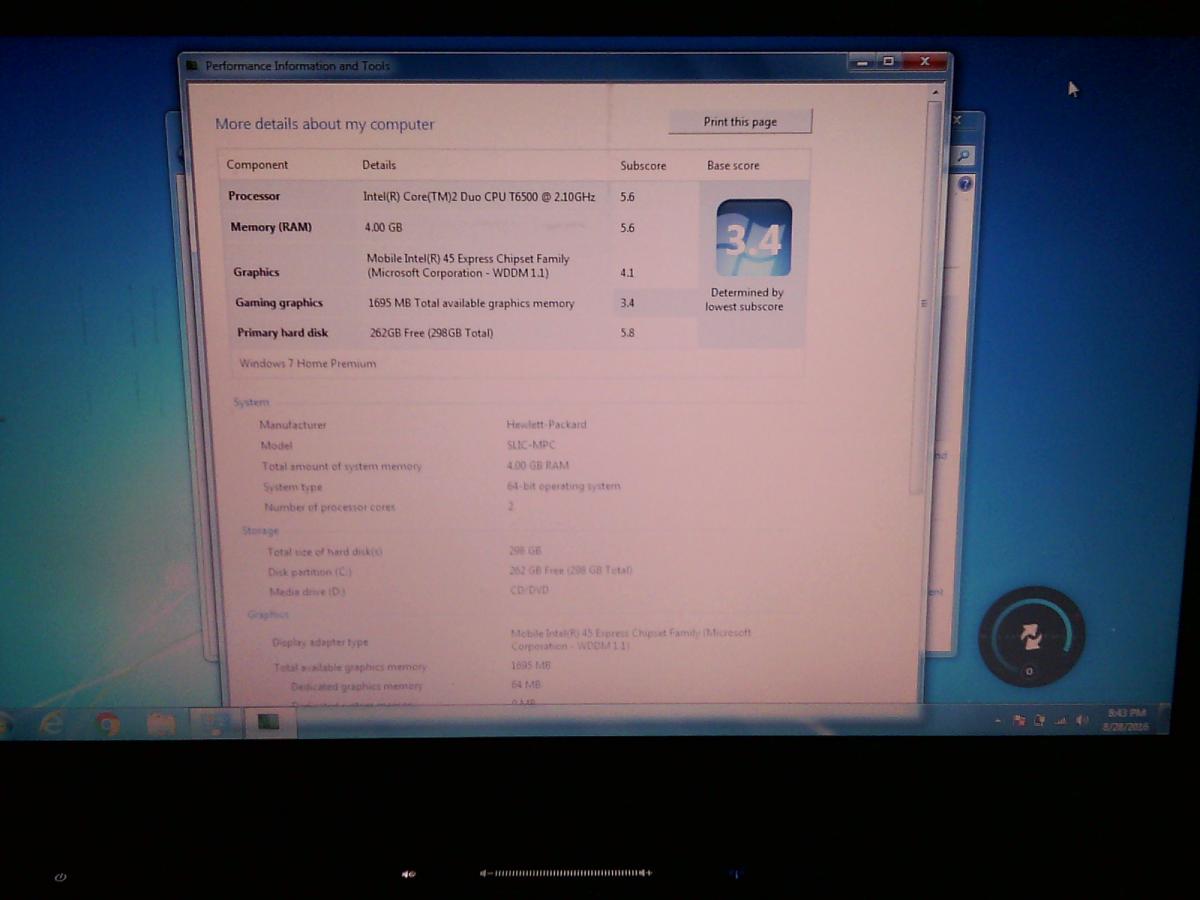Open the blue Help button of the background window
Viewport: 1200px width, 900px height.
coord(965,184)
